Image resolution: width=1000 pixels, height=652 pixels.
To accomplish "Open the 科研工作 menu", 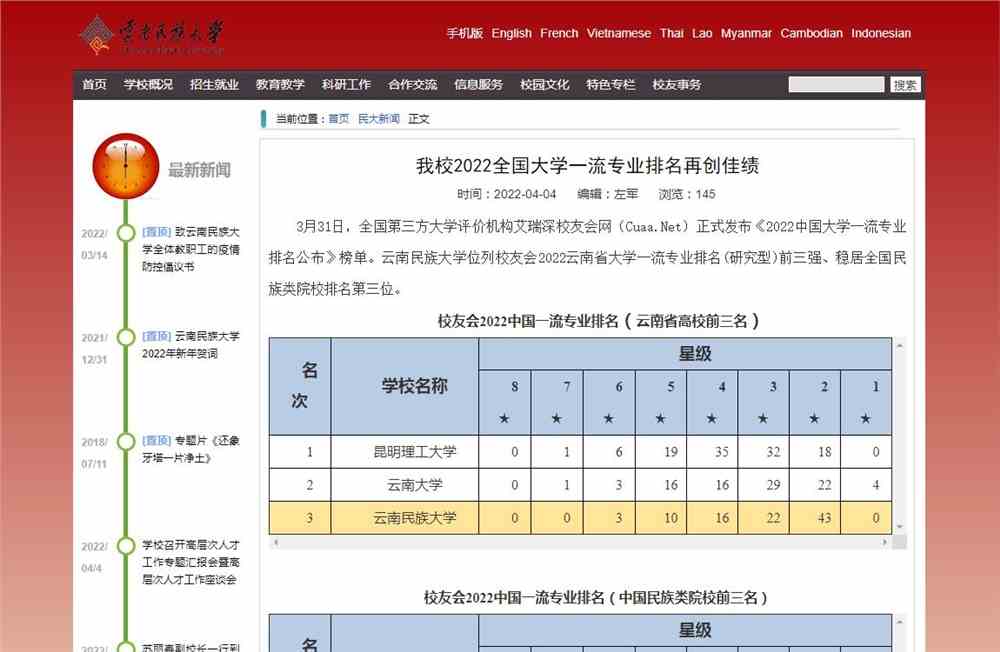I will click(x=346, y=84).
